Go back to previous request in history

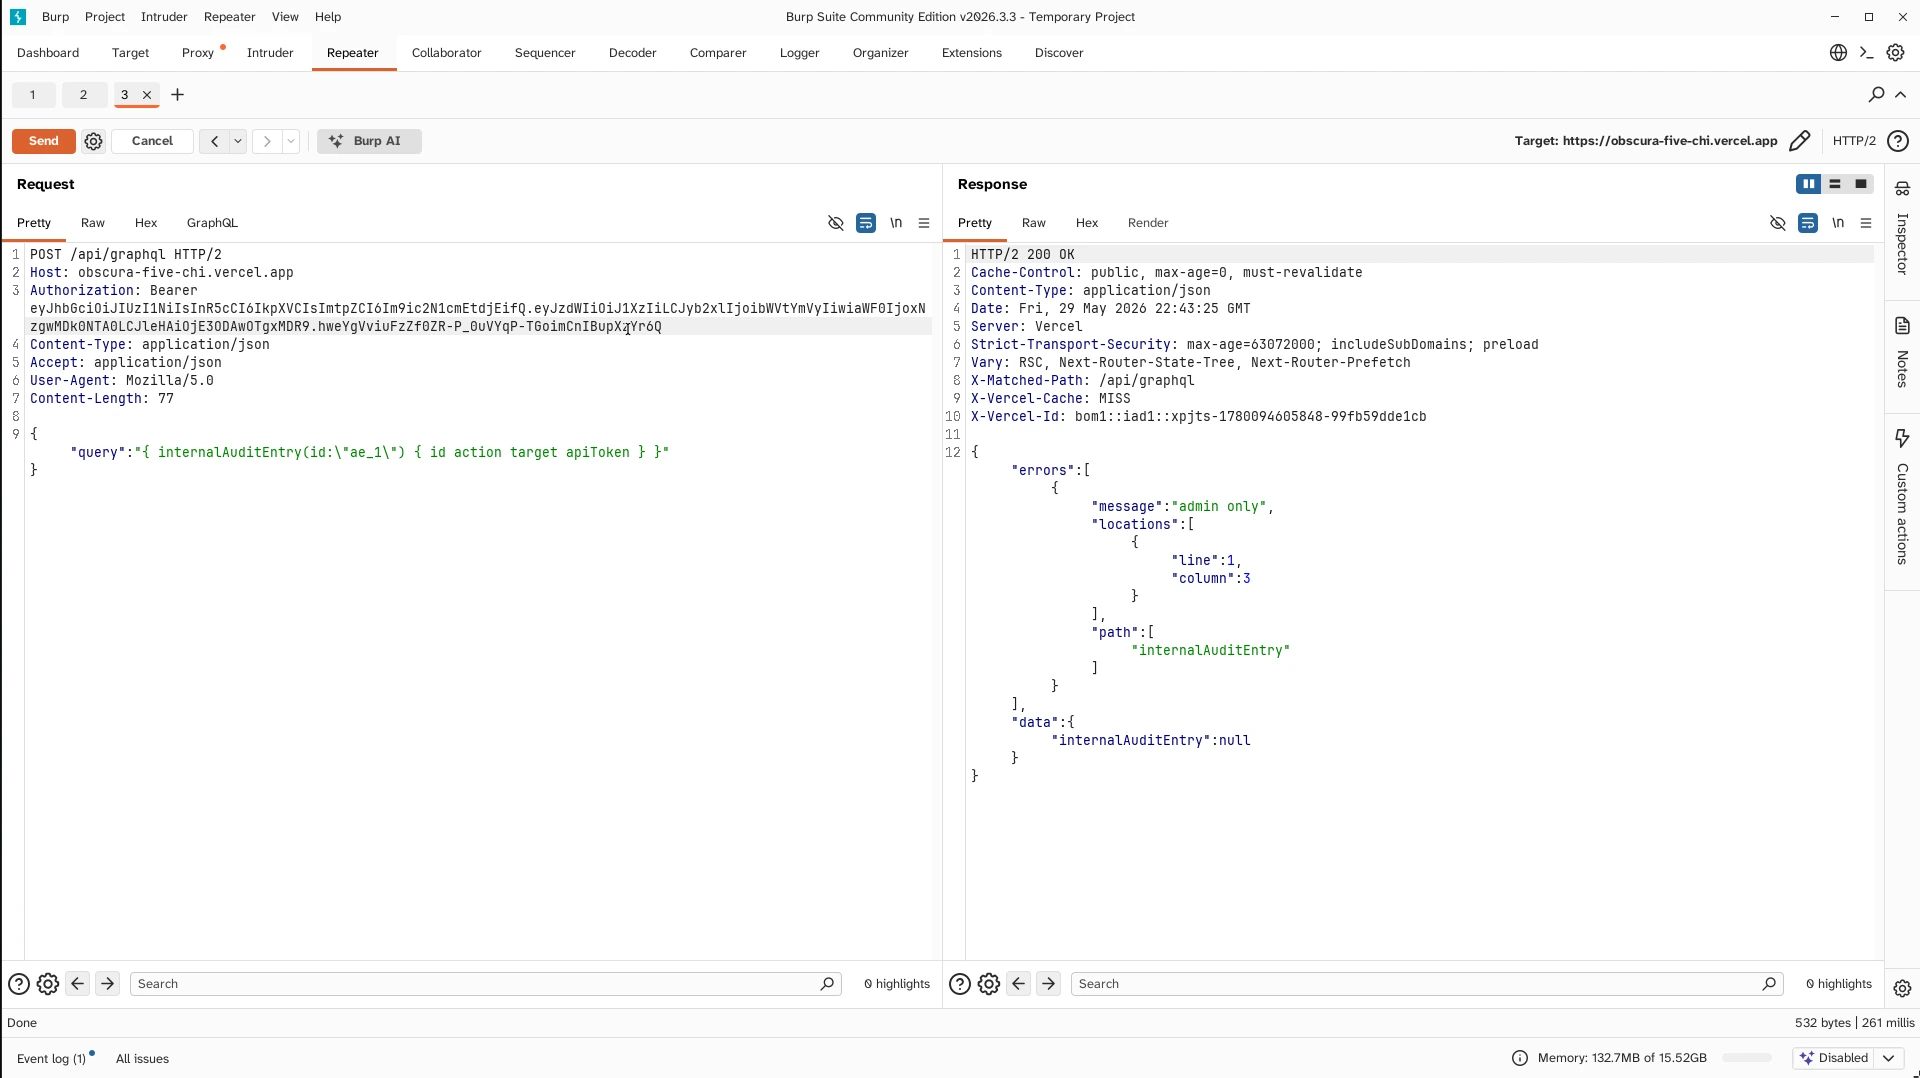tap(214, 141)
